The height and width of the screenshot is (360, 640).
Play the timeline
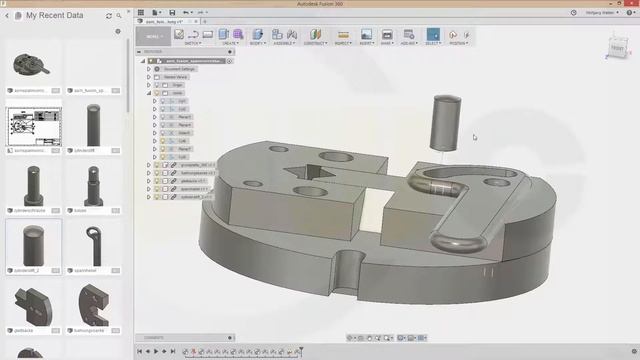(156, 351)
